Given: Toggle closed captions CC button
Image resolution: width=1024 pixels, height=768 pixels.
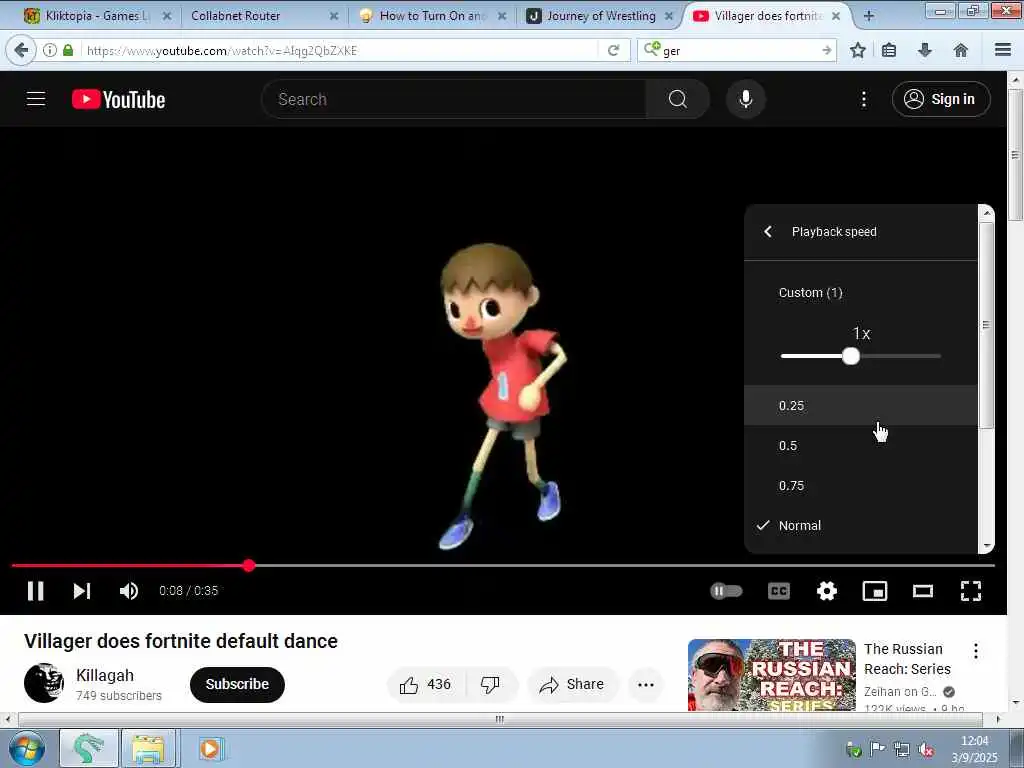Looking at the screenshot, I should (x=778, y=591).
